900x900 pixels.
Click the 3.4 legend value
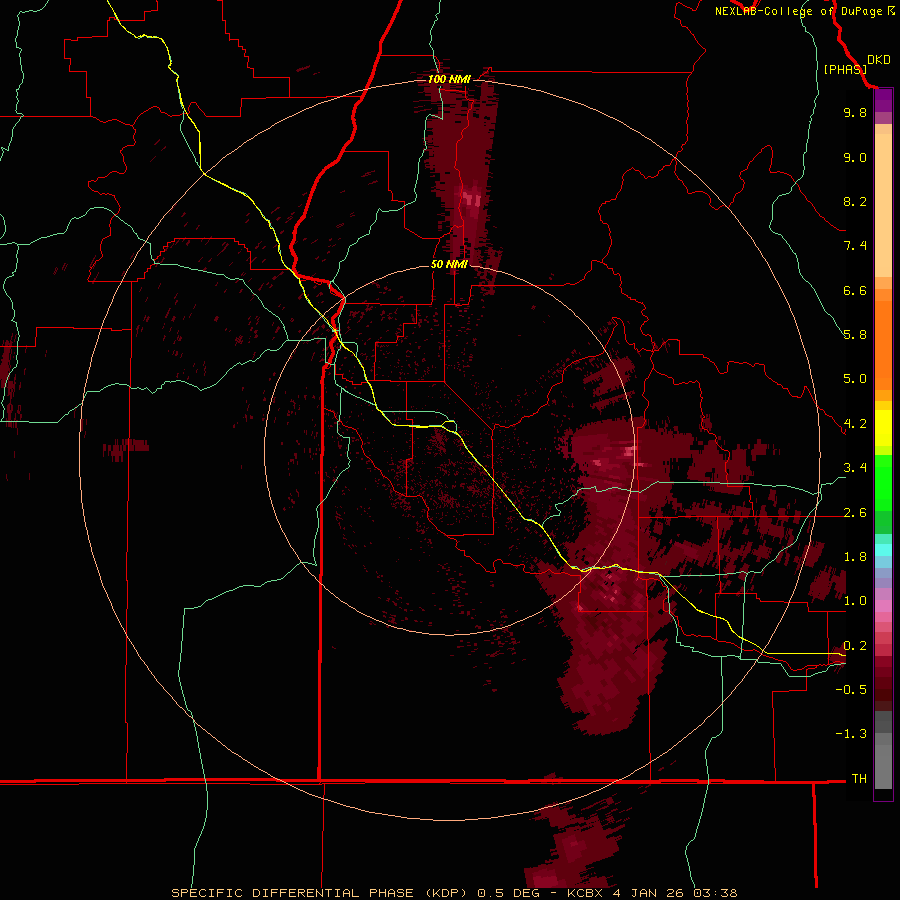pos(855,468)
